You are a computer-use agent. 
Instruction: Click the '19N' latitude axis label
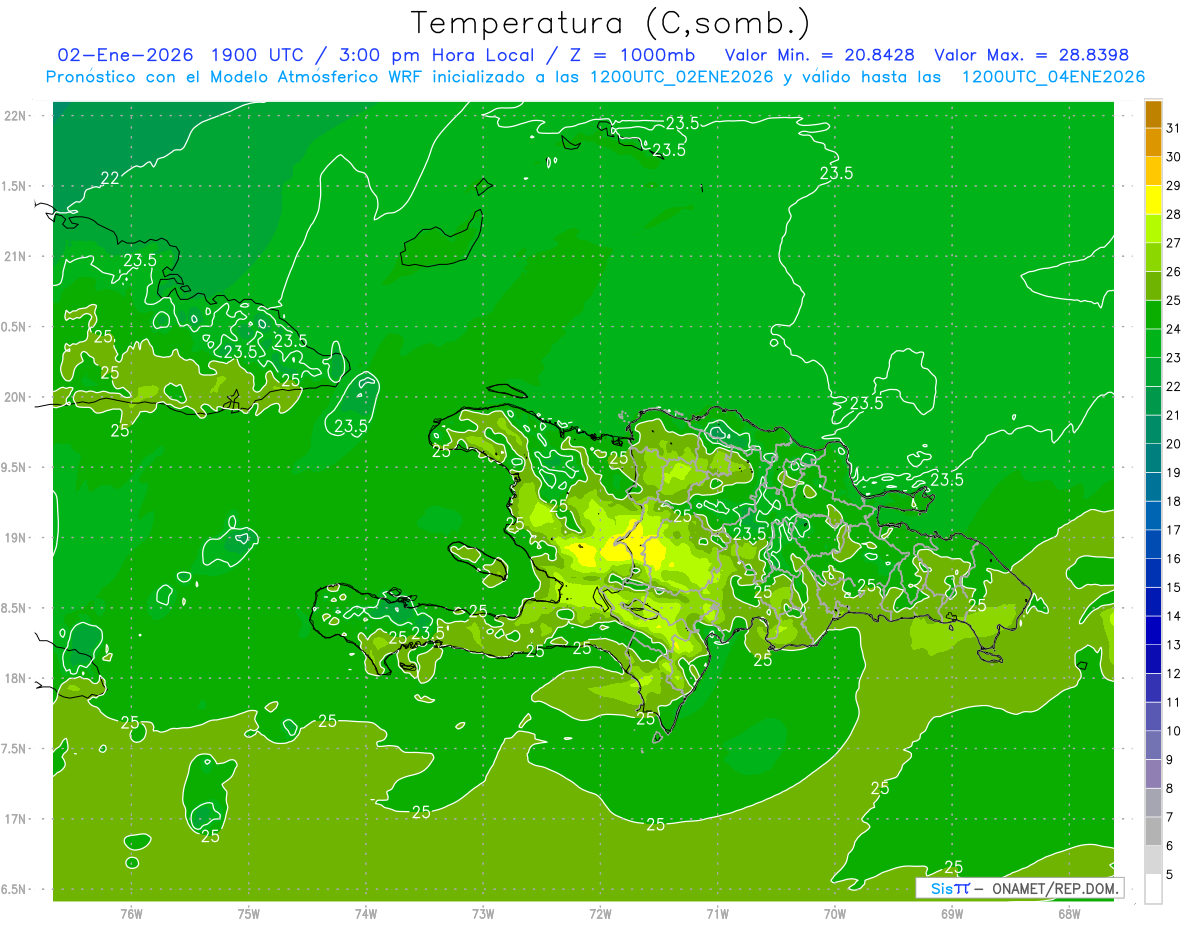16,538
